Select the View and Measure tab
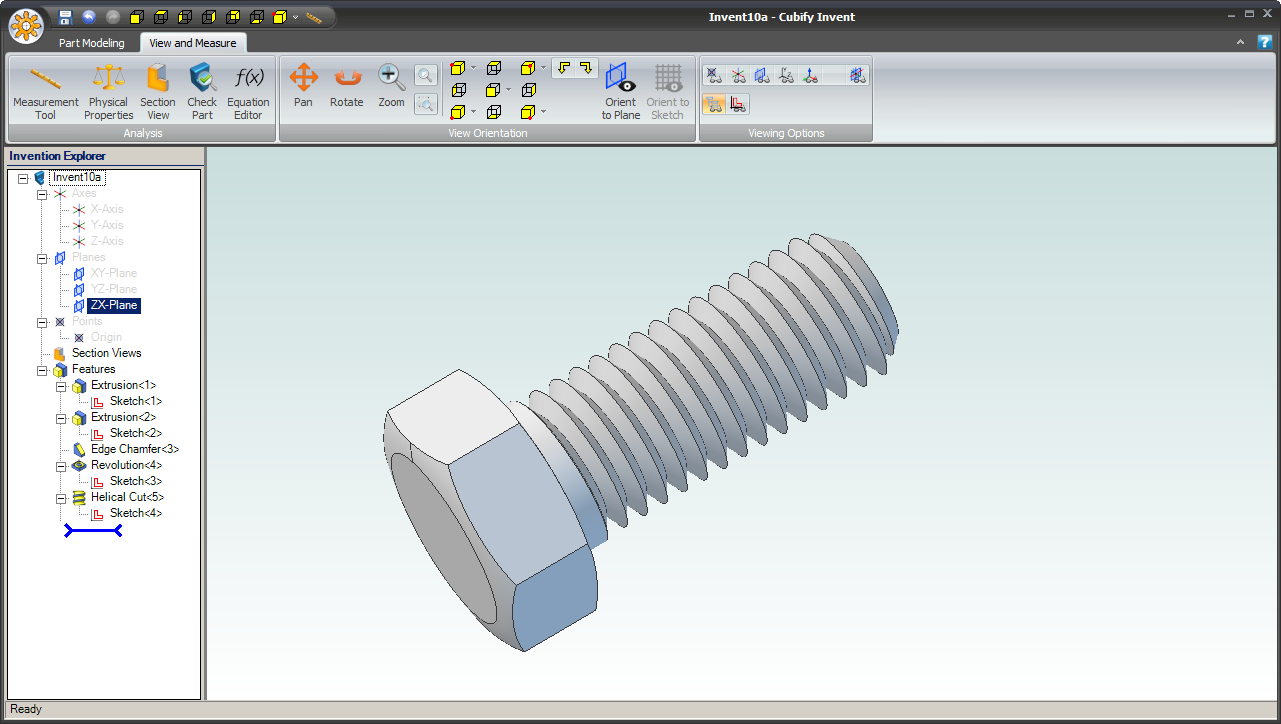Viewport: 1281px width, 724px height. tap(192, 43)
